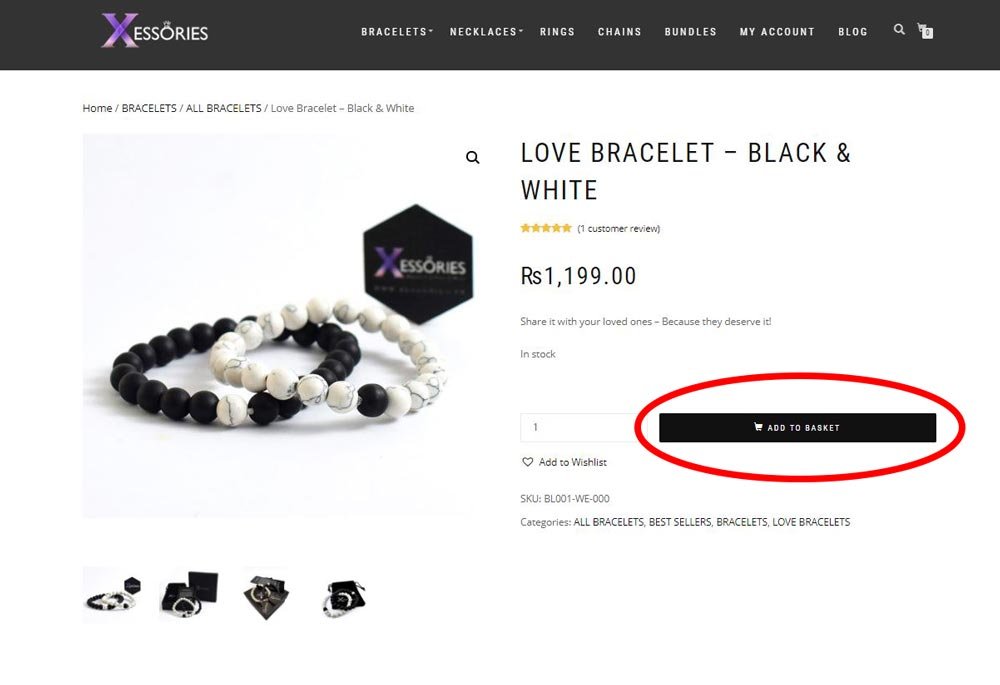1000x685 pixels.
Task: Open the RINGS menu item
Action: pyautogui.click(x=557, y=32)
